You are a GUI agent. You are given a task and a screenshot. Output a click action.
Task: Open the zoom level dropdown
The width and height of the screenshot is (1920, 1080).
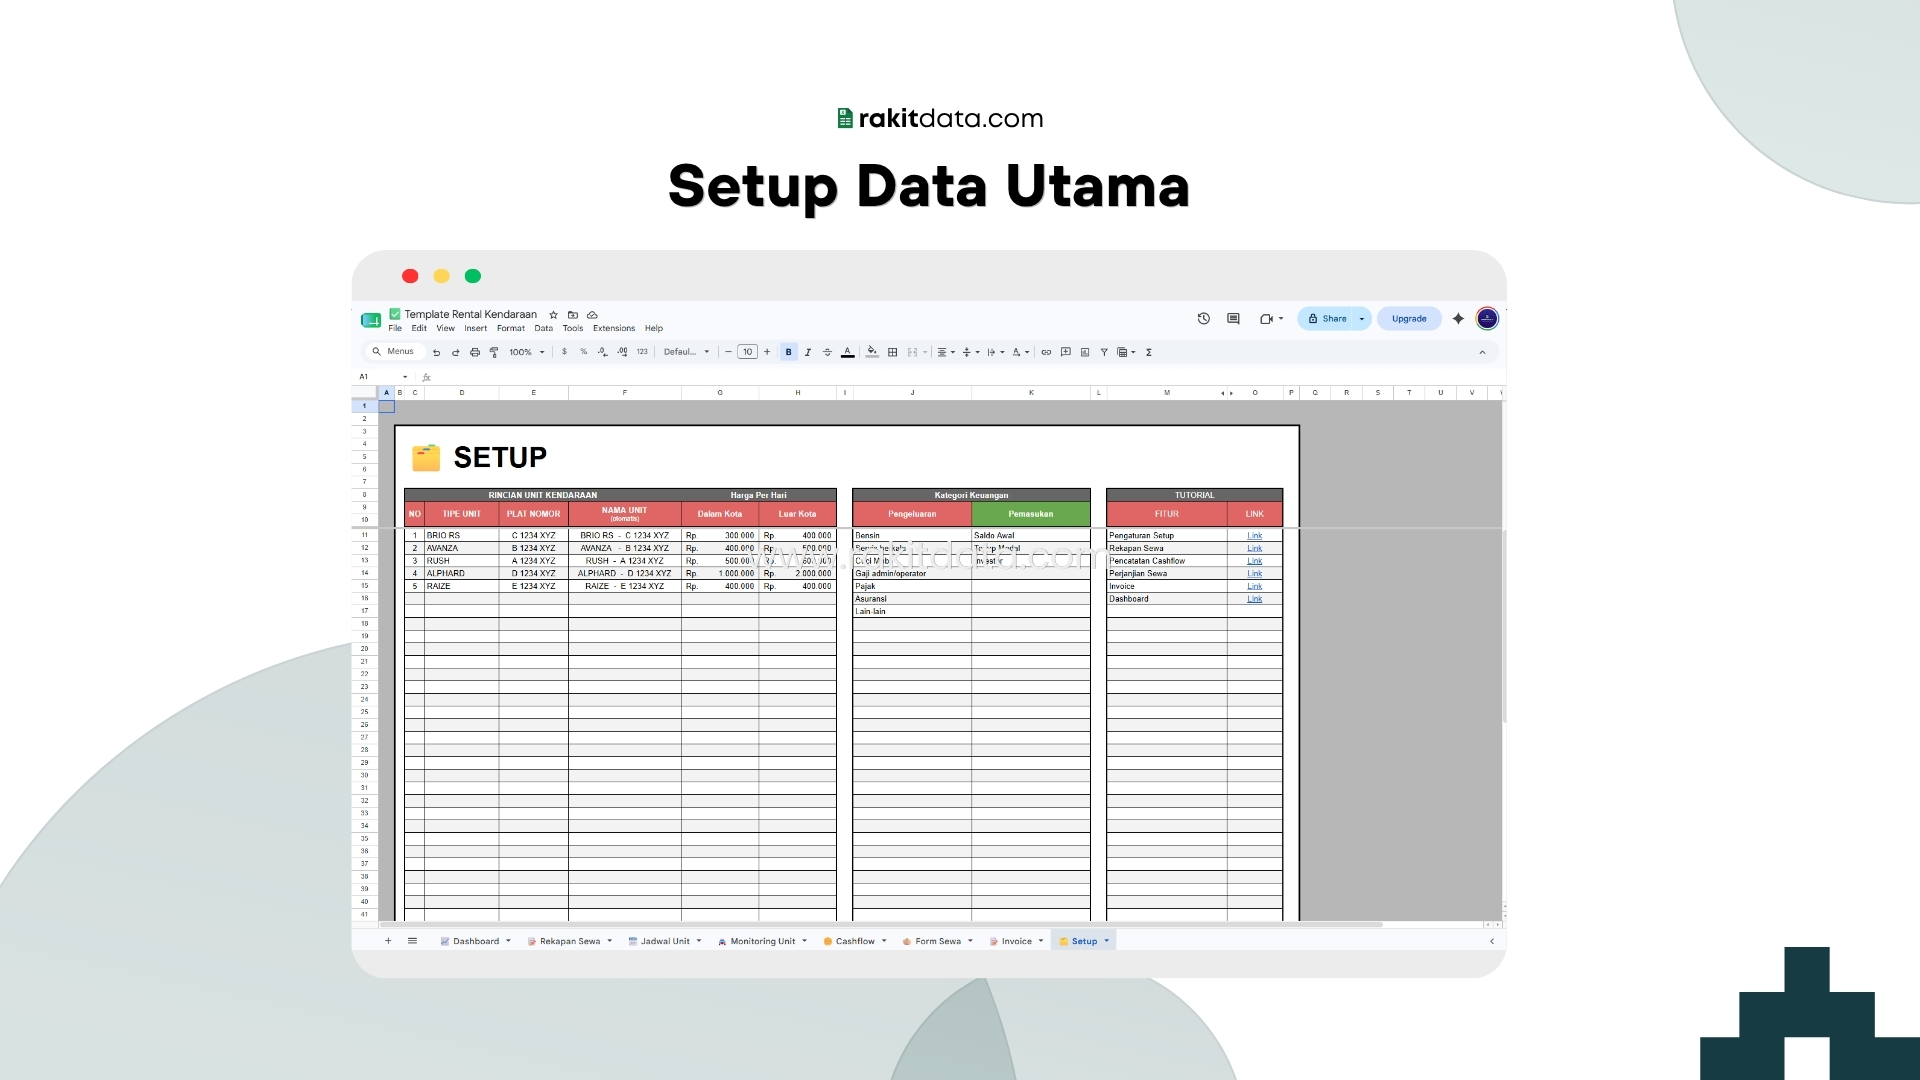(x=527, y=352)
